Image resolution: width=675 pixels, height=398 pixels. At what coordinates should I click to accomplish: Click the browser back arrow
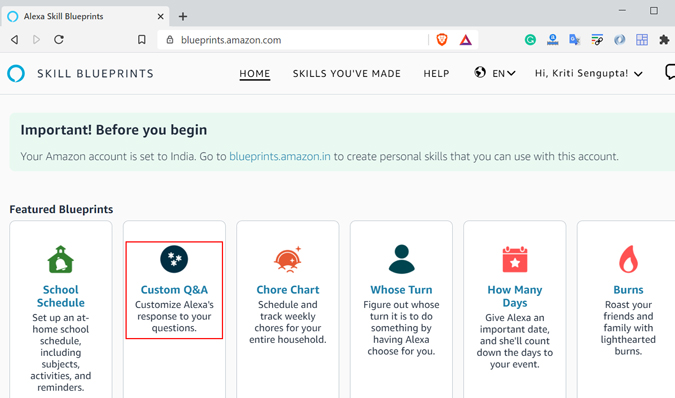click(15, 40)
